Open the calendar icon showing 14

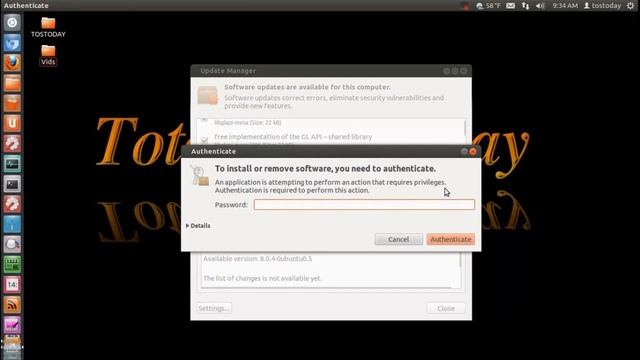point(12,284)
